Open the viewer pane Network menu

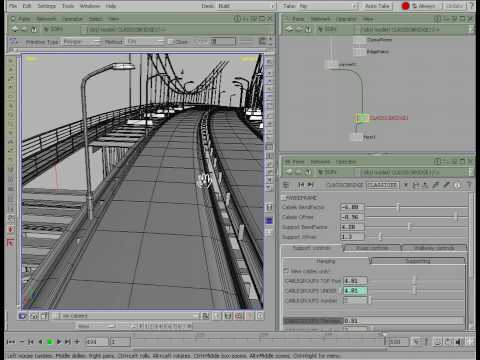[x=46, y=19]
